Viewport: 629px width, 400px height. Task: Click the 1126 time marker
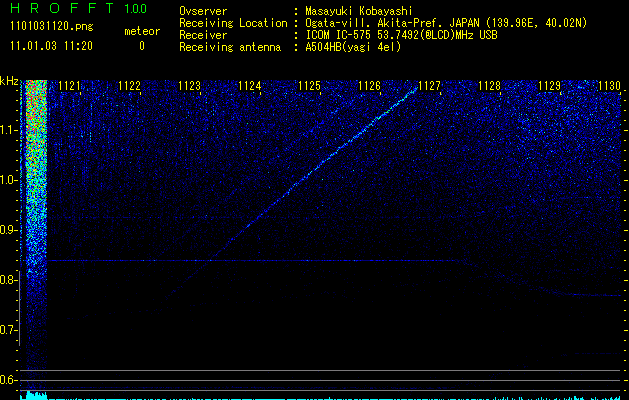tap(369, 86)
